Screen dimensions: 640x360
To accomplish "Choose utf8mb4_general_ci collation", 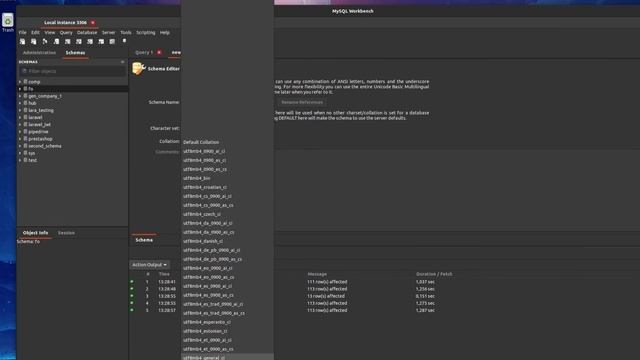I will coord(227,357).
